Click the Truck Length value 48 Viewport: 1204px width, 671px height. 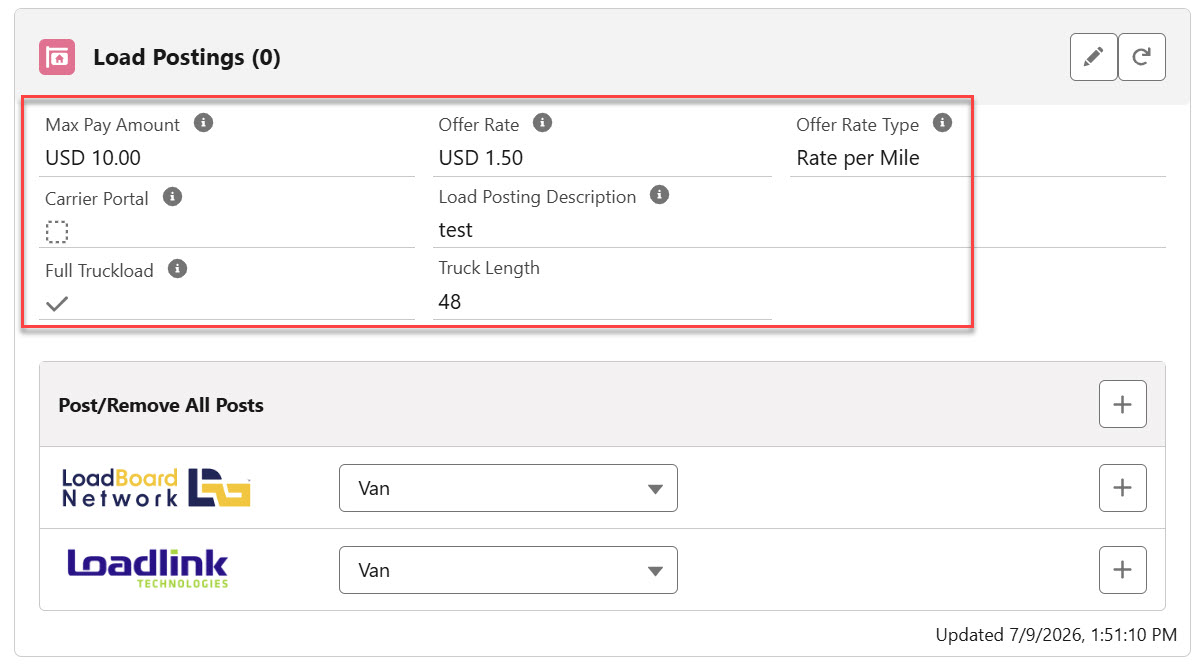pyautogui.click(x=450, y=302)
